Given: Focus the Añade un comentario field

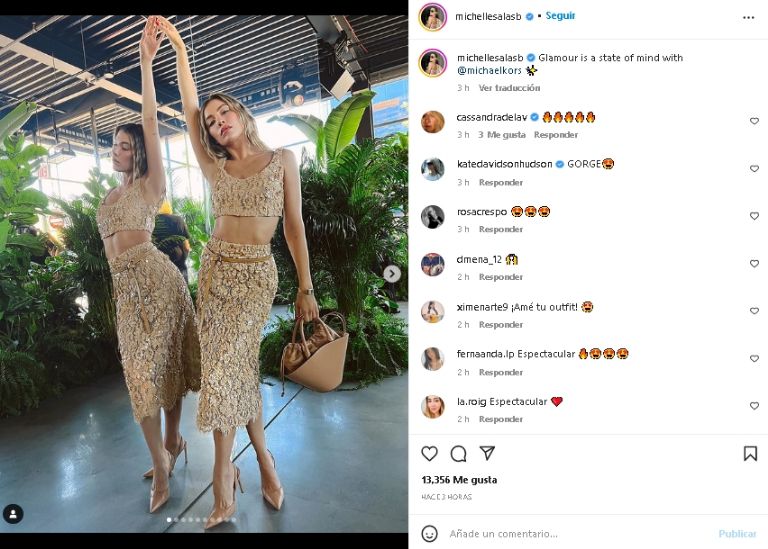Looking at the screenshot, I should pyautogui.click(x=575, y=534).
